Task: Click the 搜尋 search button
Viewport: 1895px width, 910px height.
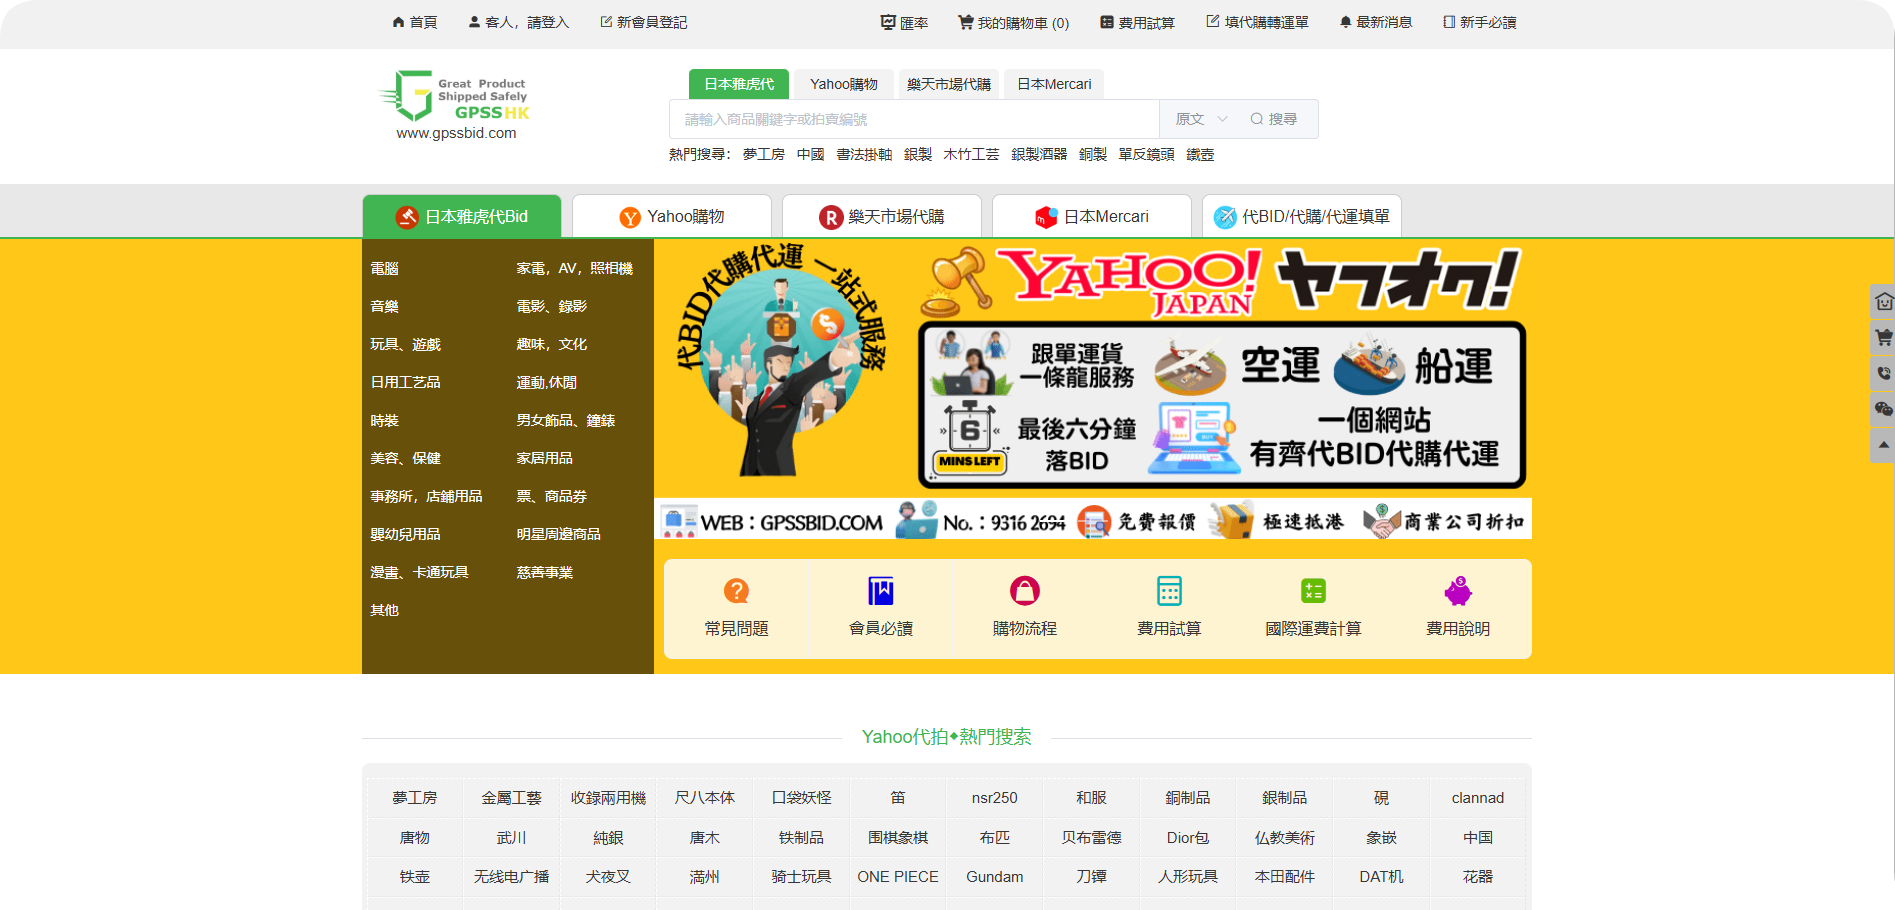Action: coord(1274,119)
